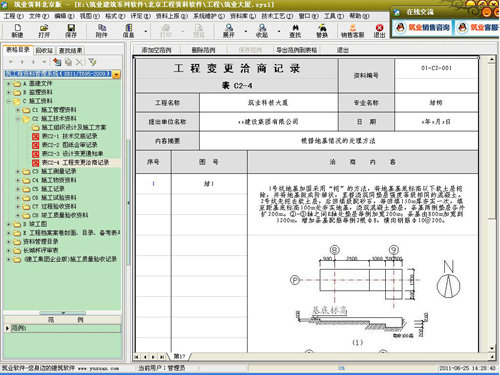500x375 pixels.
Task: Click the 在线交流 panel header icon
Action: click(x=397, y=12)
